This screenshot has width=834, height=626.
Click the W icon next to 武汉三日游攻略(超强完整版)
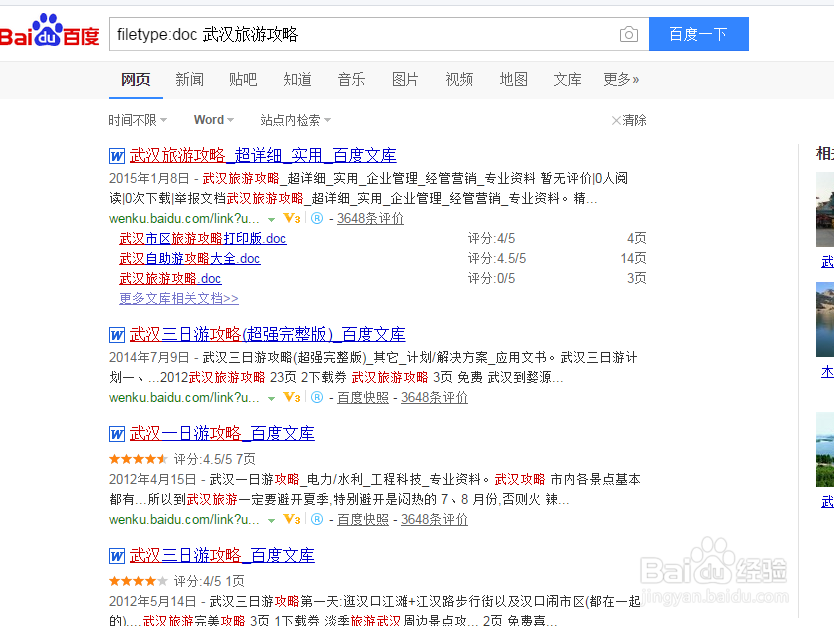click(x=117, y=334)
